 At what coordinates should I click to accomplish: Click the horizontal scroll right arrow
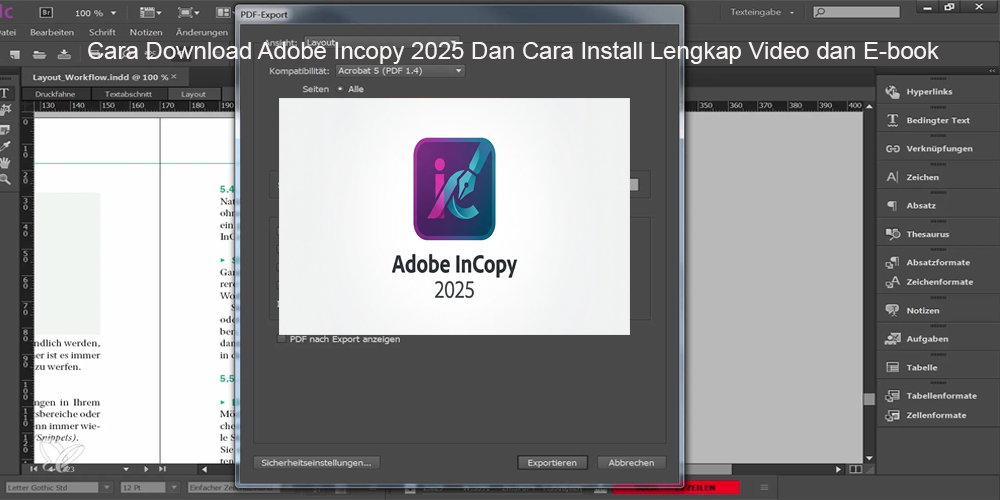coord(838,469)
